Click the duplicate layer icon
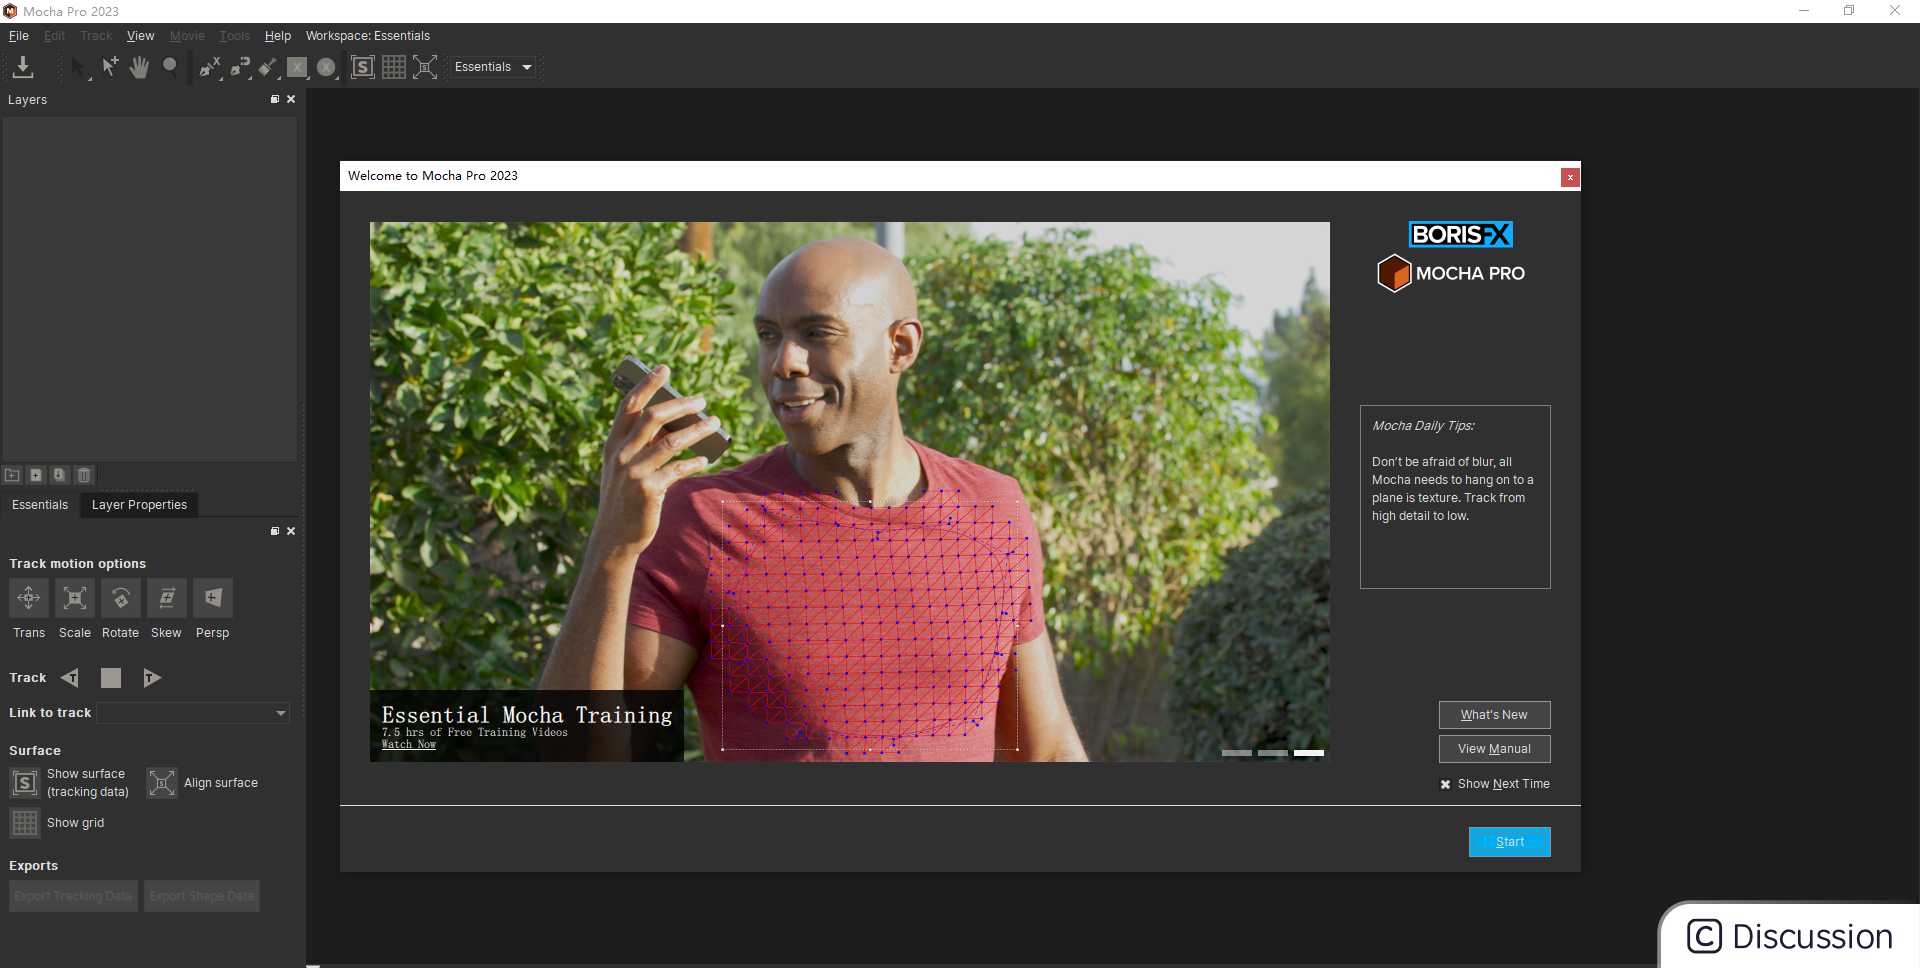 coord(60,475)
